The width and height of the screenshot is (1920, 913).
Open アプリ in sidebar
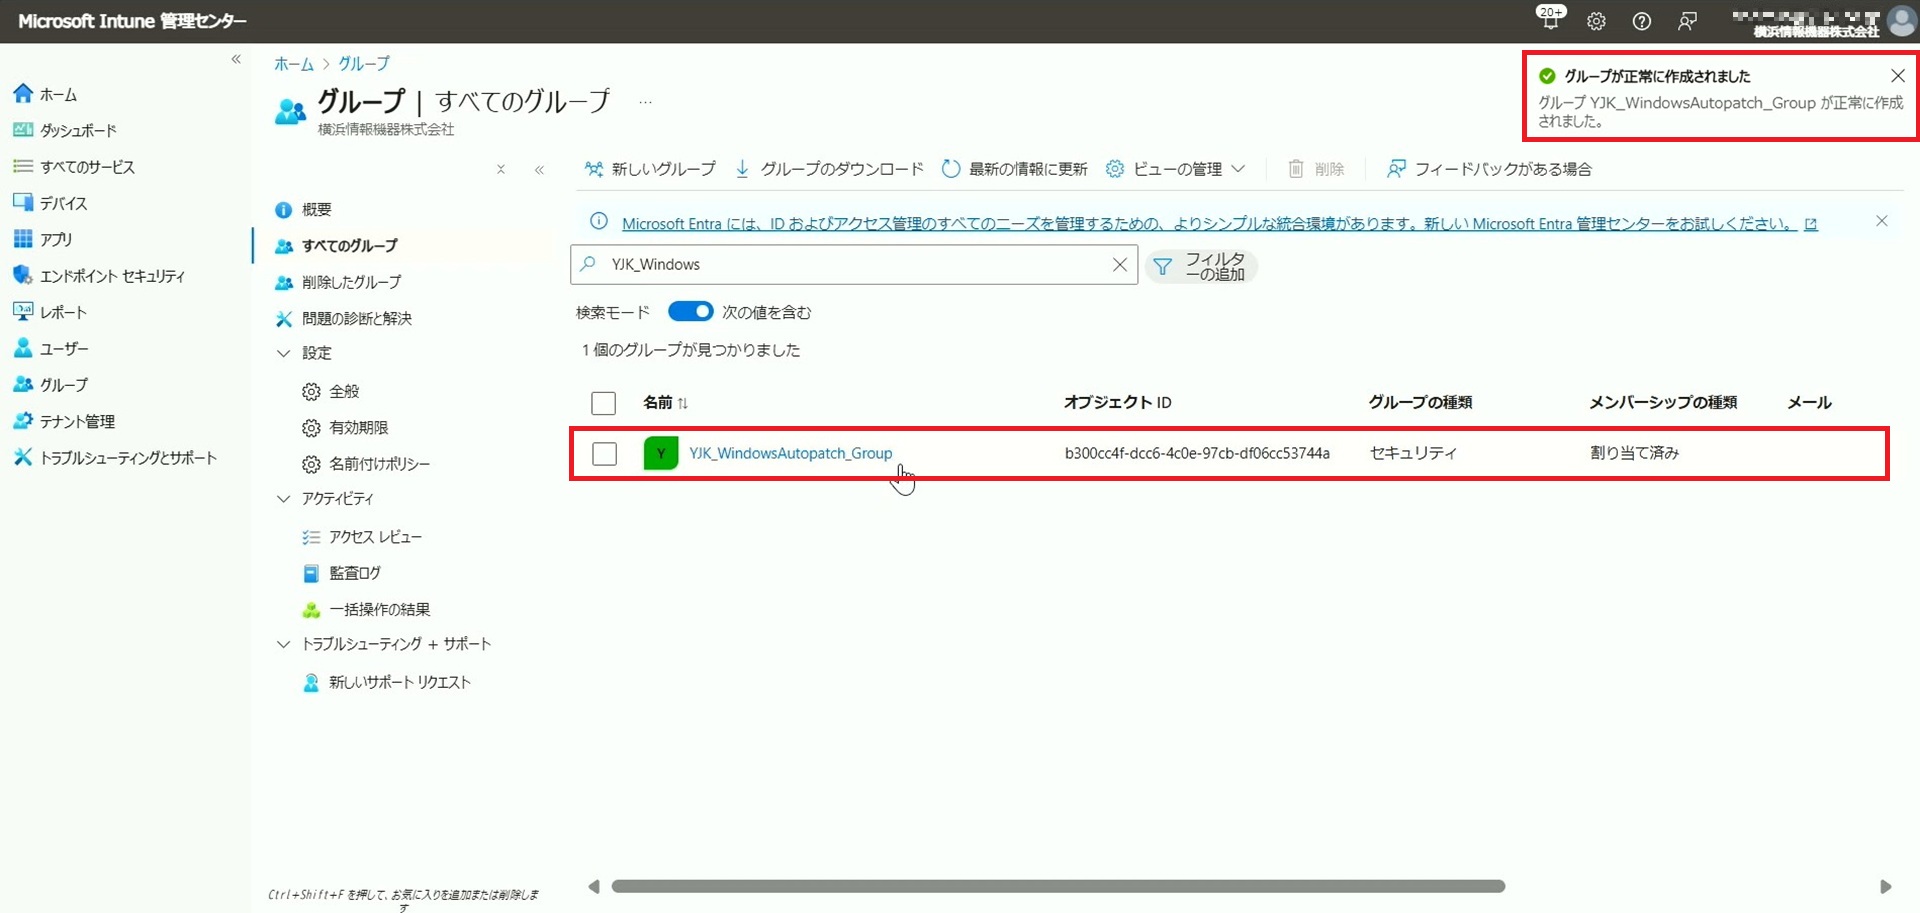[x=42, y=239]
